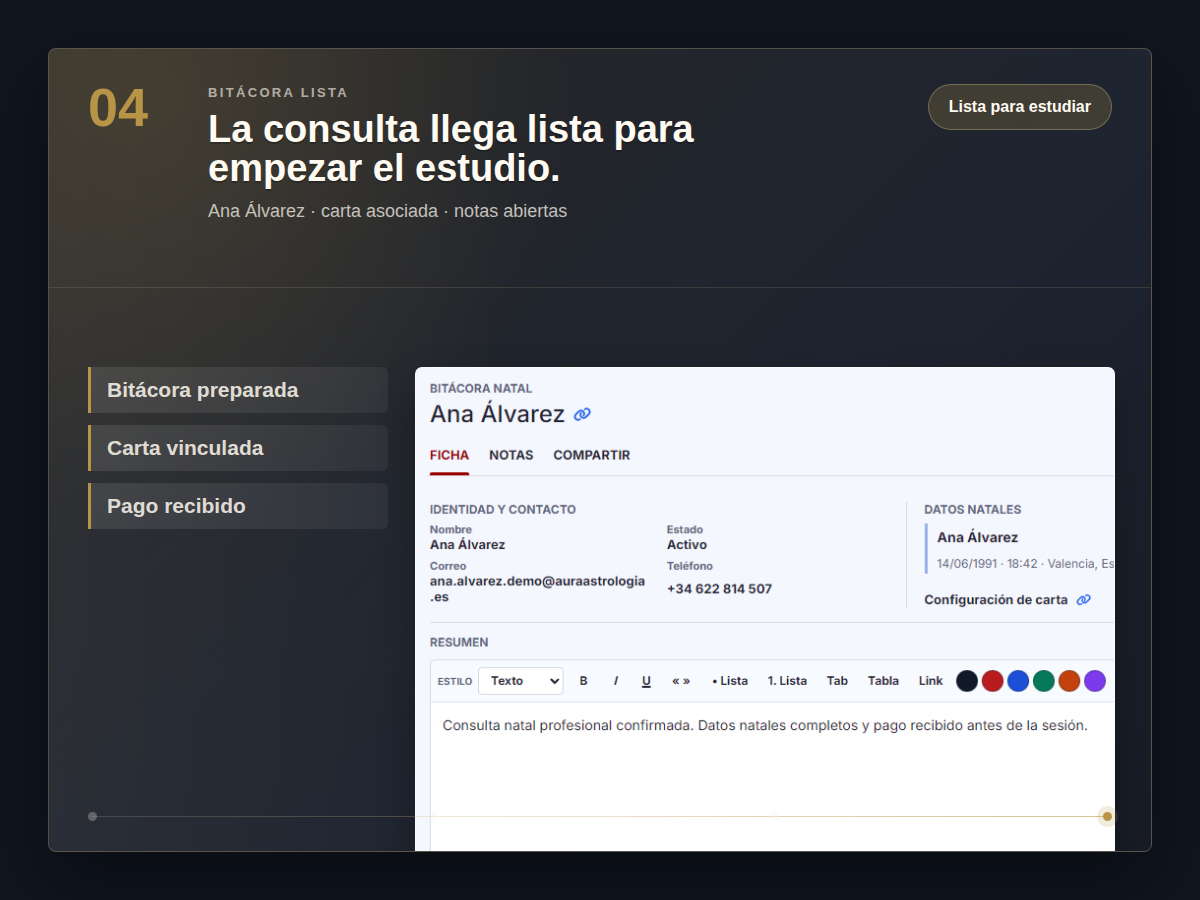Toggle bold formatting in Resumen editor
Image resolution: width=1200 pixels, height=900 pixels.
click(584, 681)
